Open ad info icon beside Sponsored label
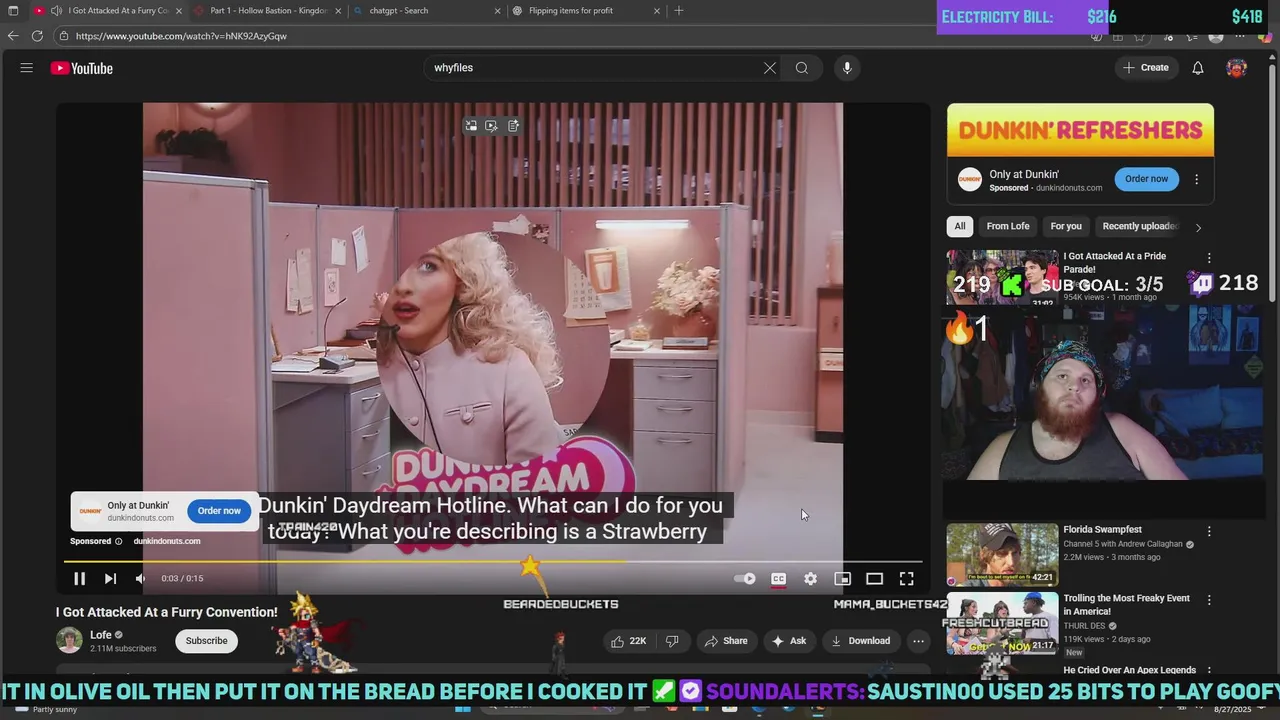1280x720 pixels. 118,541
